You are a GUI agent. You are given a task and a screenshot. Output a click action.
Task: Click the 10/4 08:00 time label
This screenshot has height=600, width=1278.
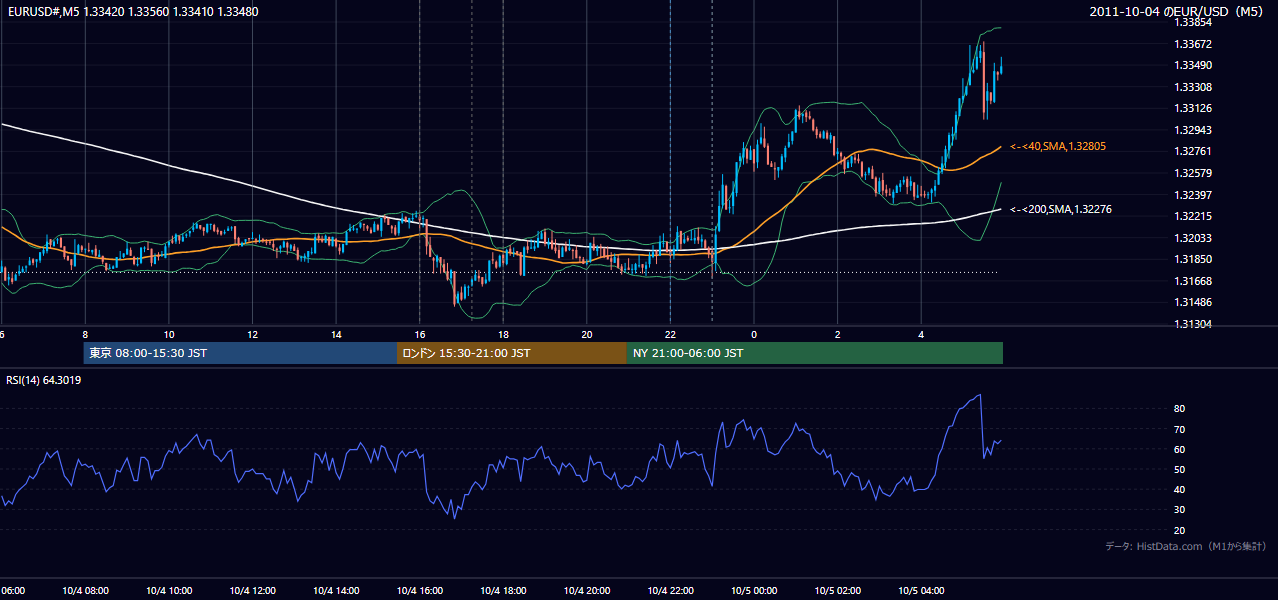(x=85, y=591)
